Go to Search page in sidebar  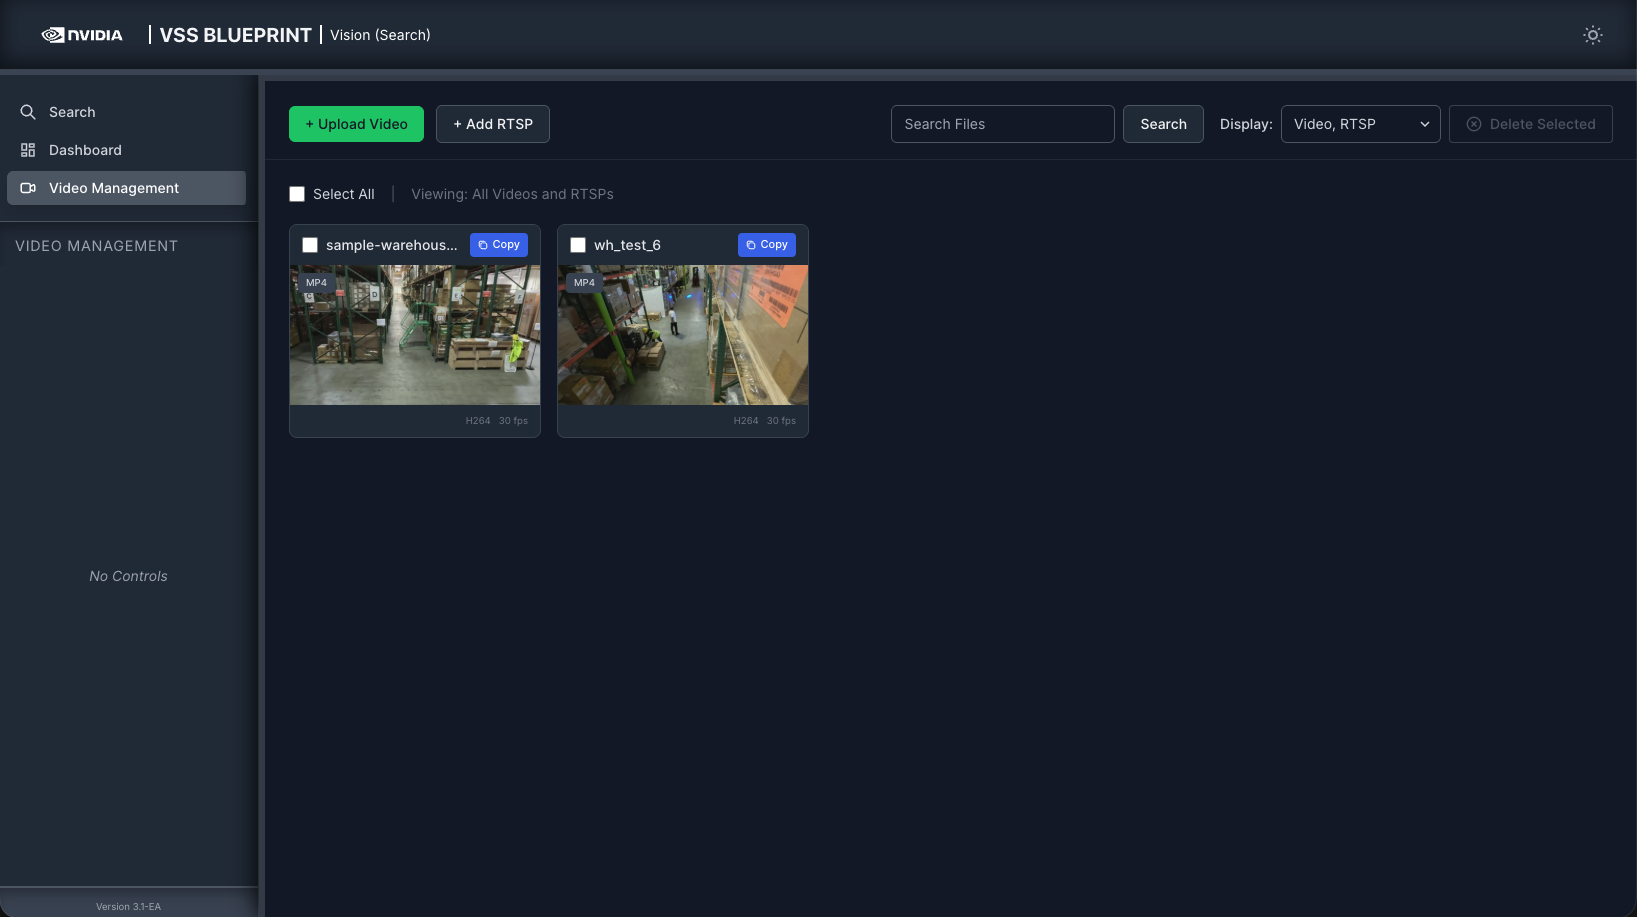point(72,112)
